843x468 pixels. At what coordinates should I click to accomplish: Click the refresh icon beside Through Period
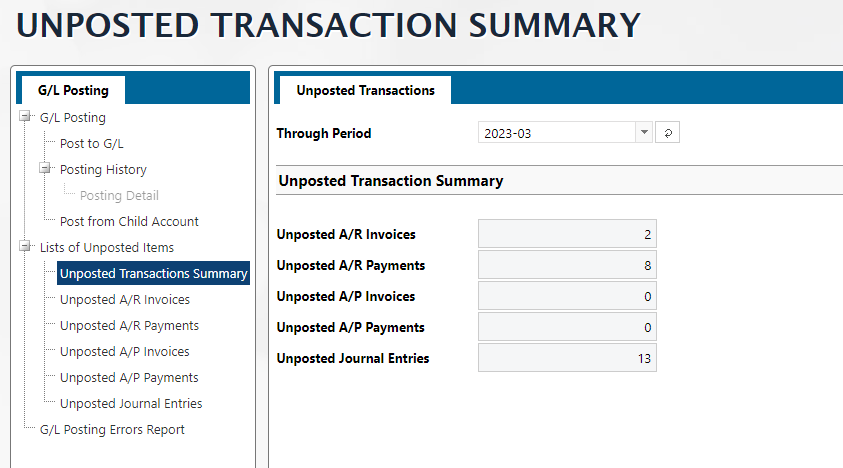coord(667,133)
